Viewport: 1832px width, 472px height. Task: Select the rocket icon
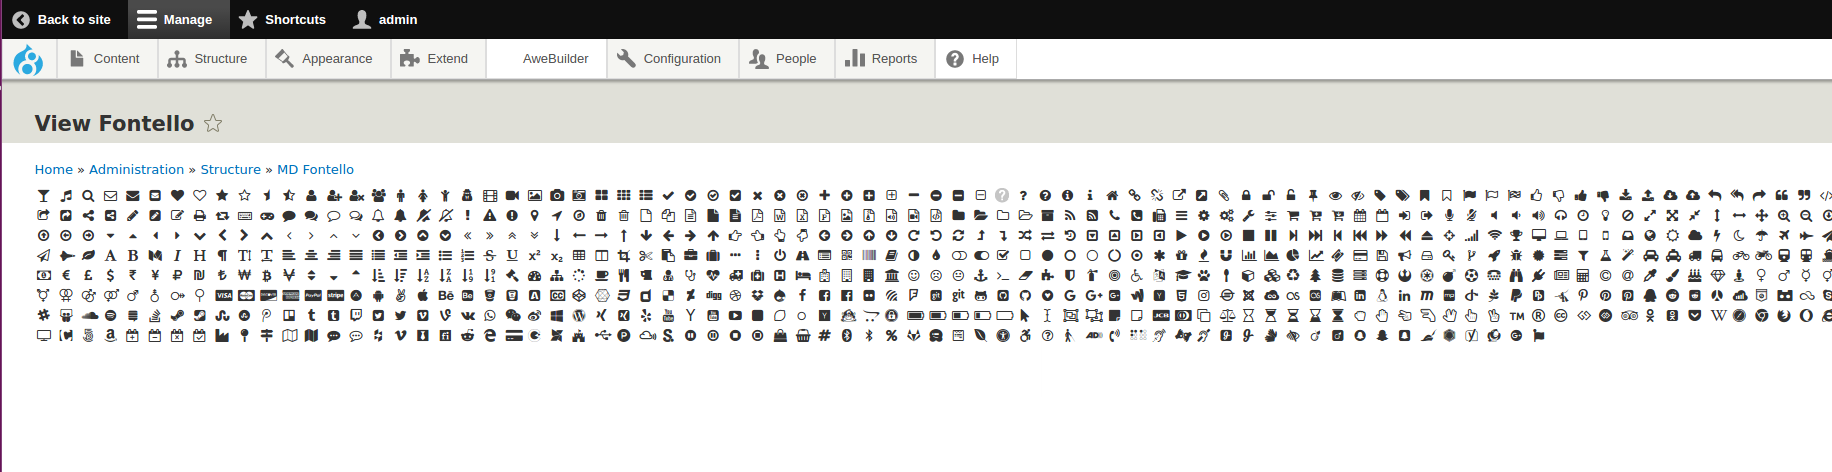[1494, 255]
